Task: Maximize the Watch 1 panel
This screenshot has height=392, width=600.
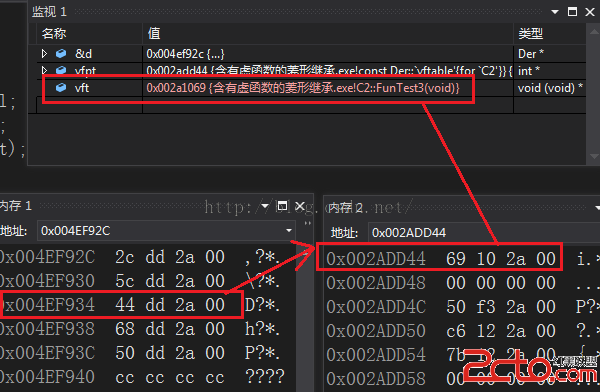Action: (572, 11)
